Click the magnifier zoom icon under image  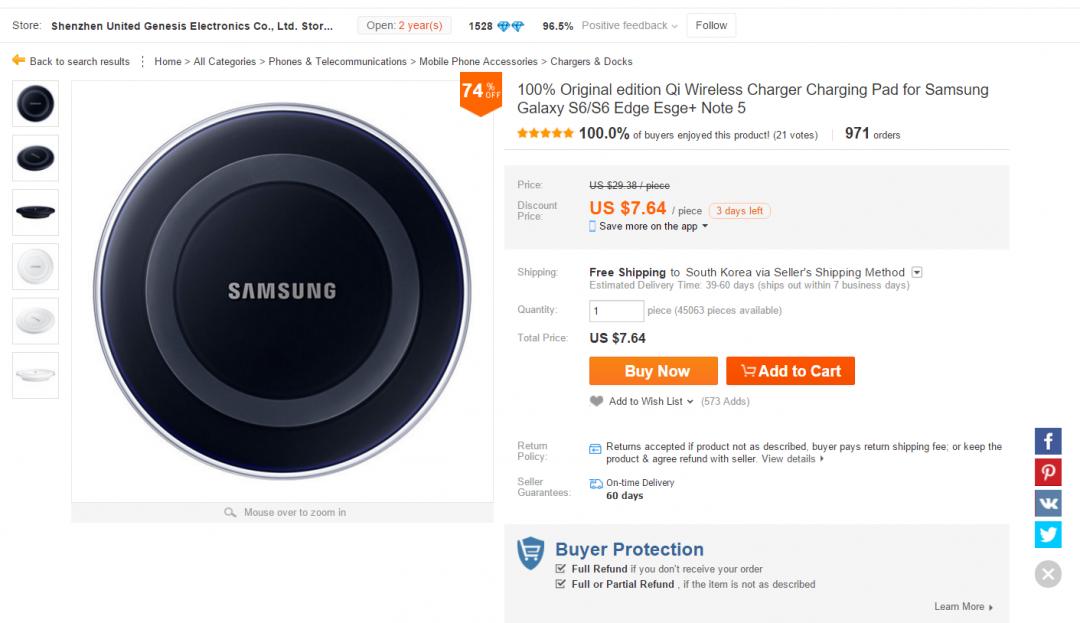pos(231,512)
